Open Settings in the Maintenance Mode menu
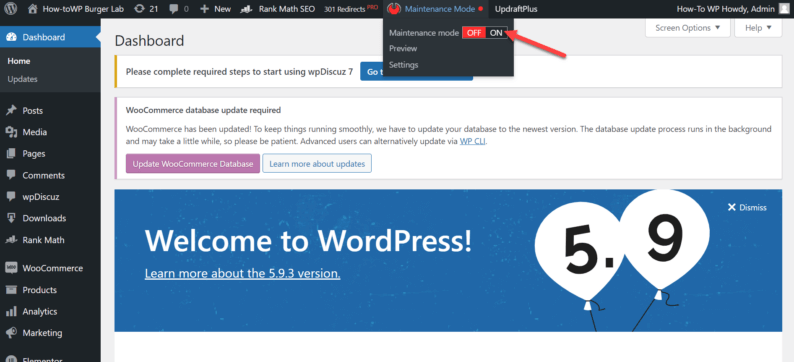Viewport: 794px width, 362px height. 404,65
